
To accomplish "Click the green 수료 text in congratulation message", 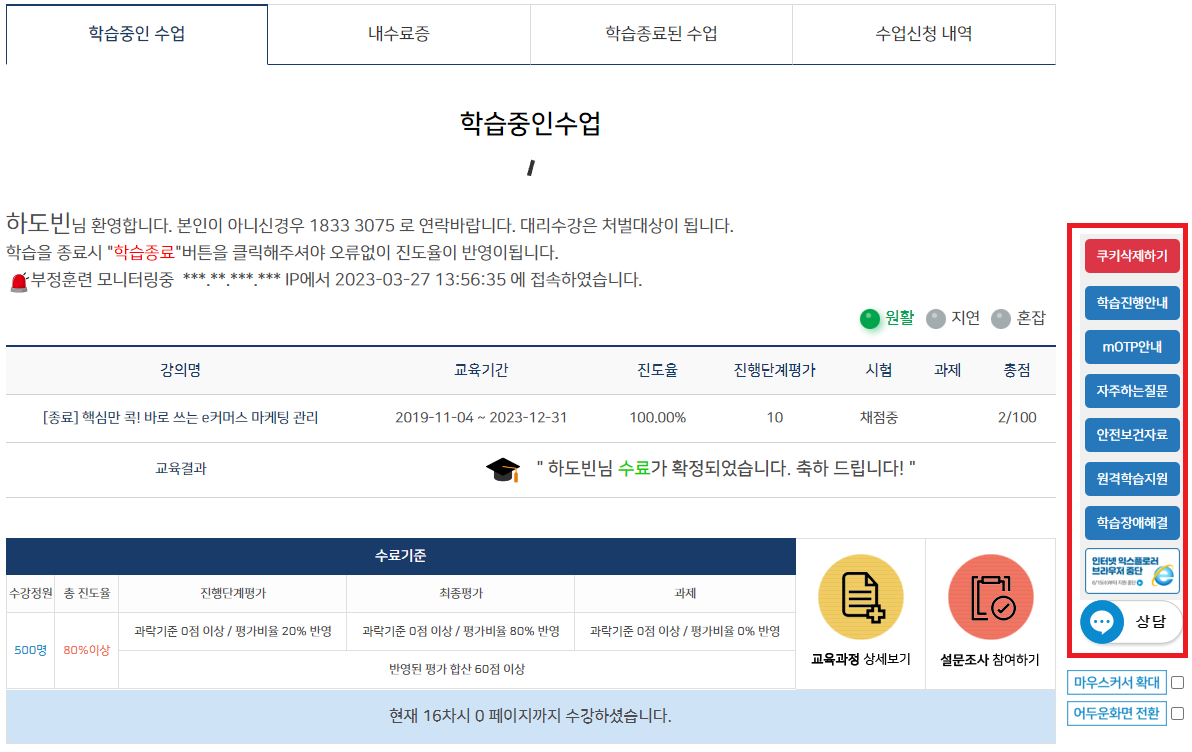I will 634,468.
